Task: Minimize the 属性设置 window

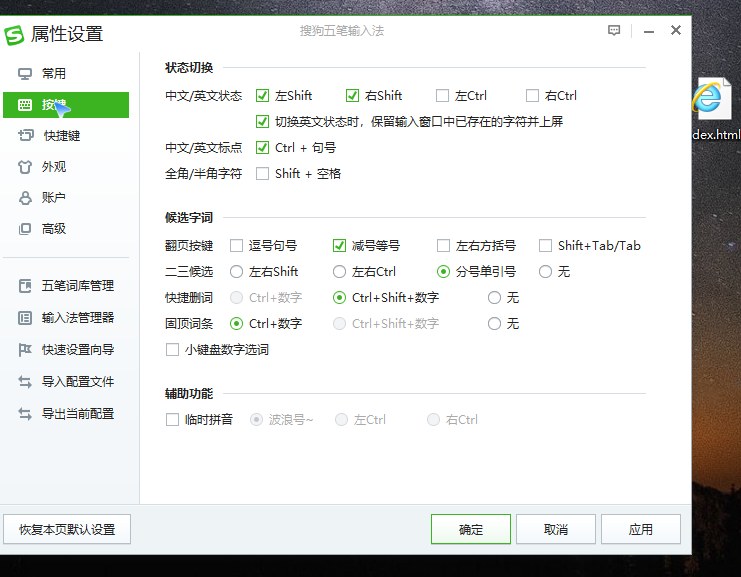Action: (649, 32)
